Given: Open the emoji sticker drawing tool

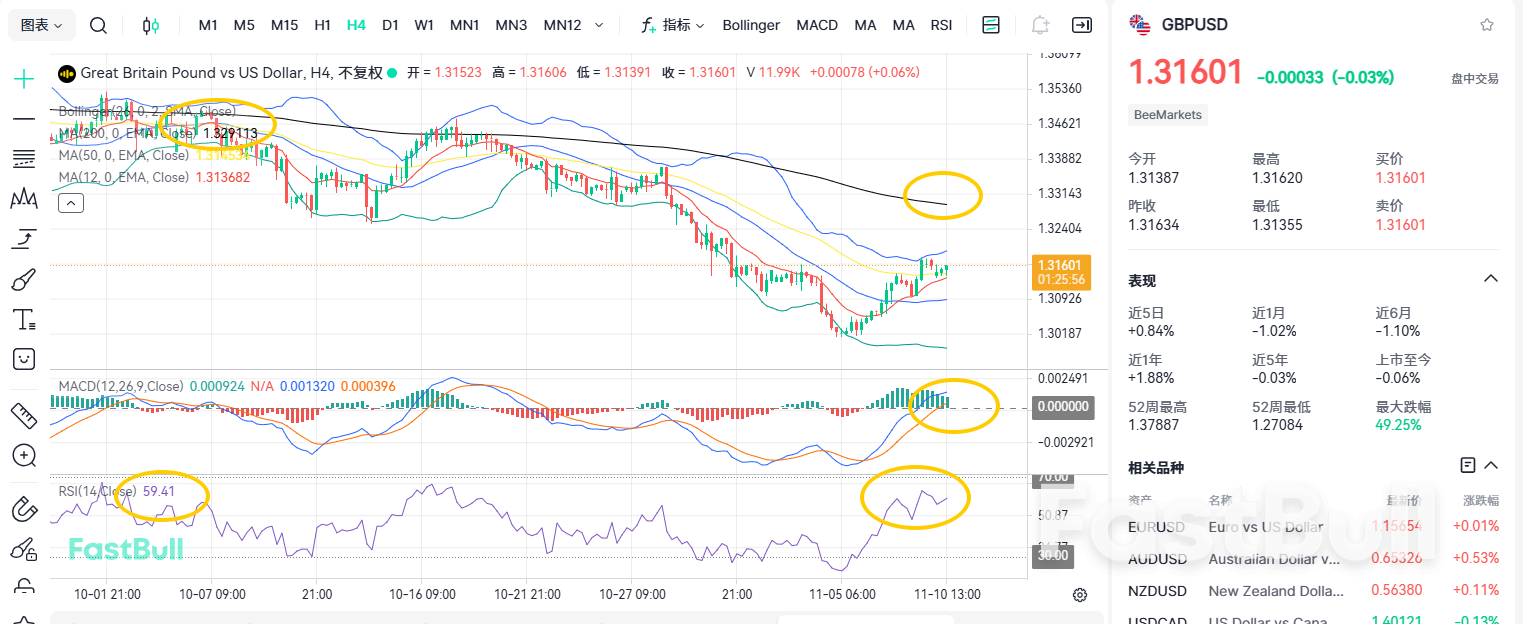Looking at the screenshot, I should [x=22, y=358].
